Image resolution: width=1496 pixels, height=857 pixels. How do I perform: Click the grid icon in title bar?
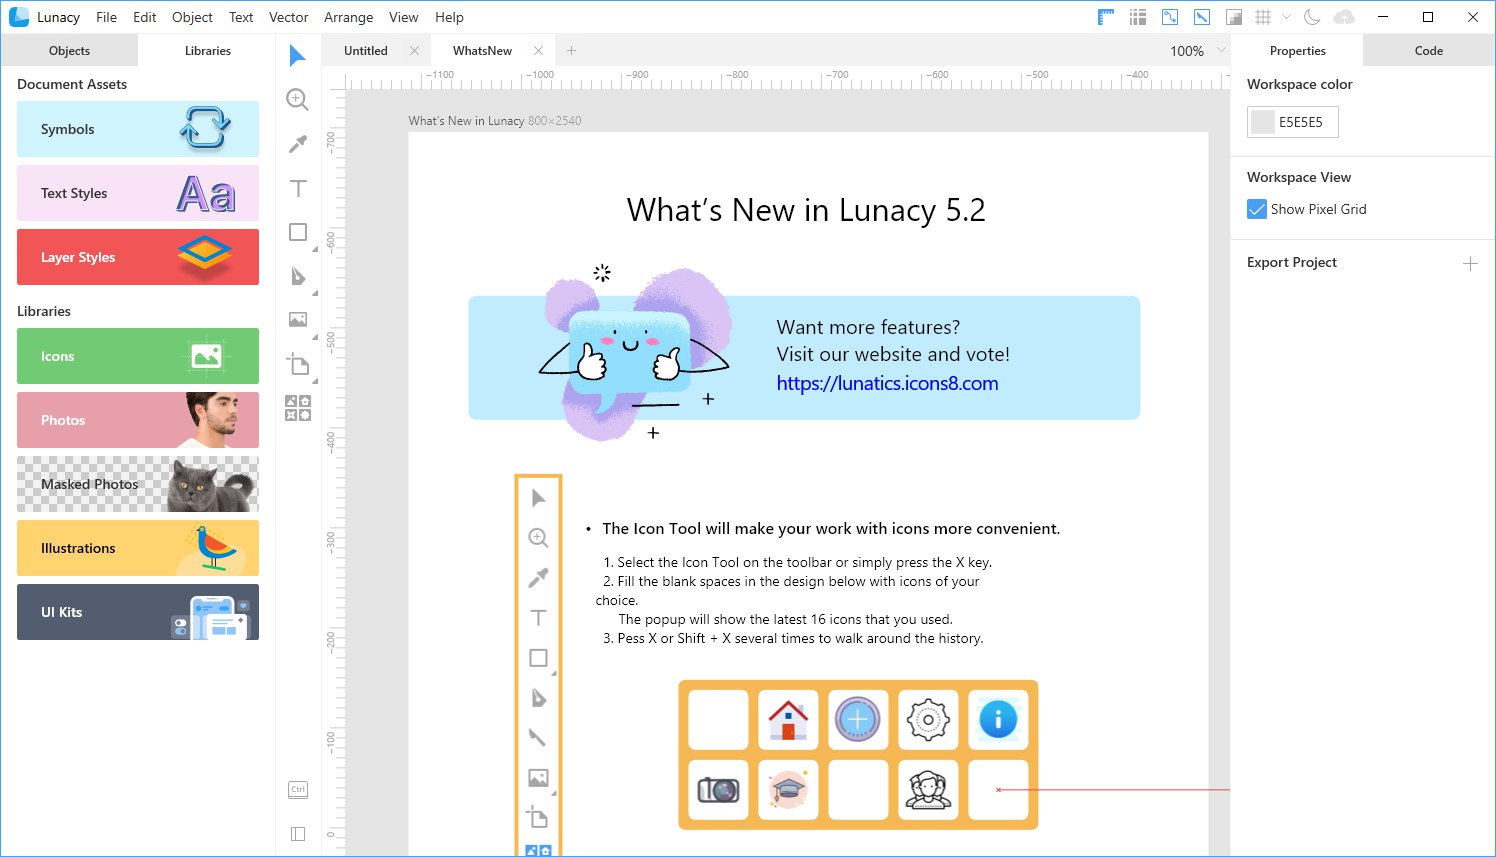[1263, 17]
